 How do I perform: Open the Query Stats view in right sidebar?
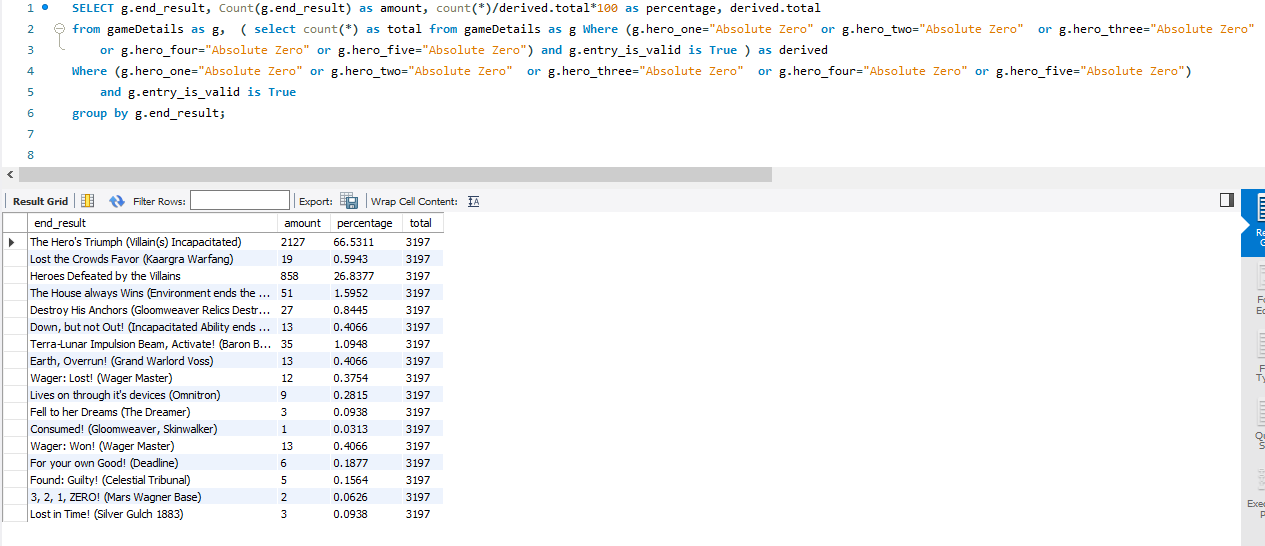(x=1257, y=426)
